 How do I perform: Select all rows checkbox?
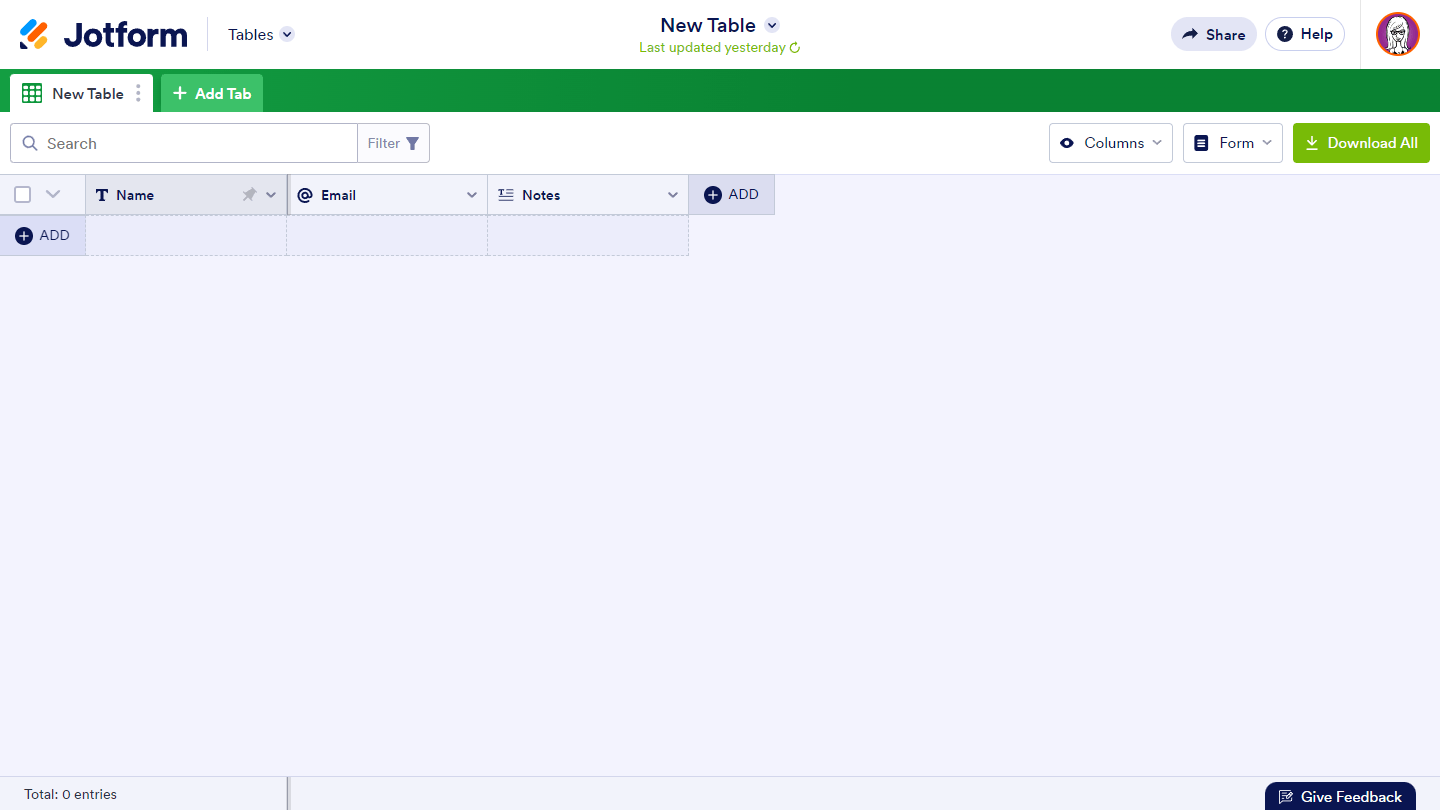coord(23,195)
